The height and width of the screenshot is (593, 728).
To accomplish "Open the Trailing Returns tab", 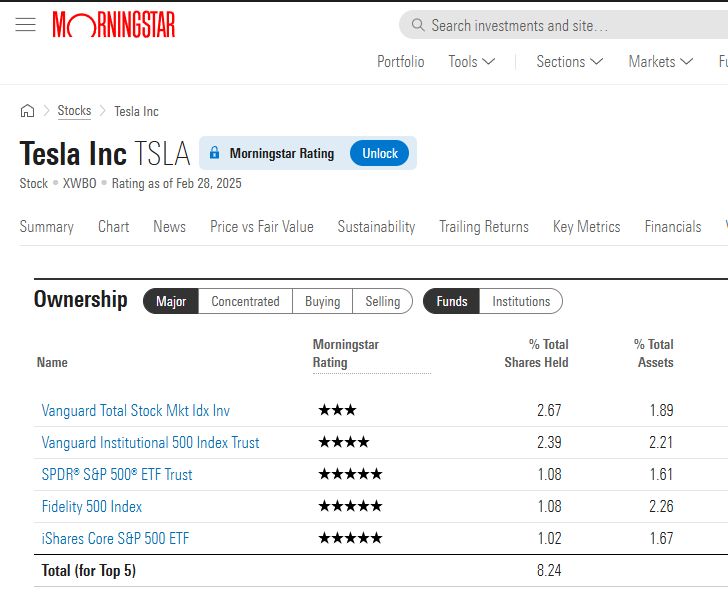I will pyautogui.click(x=484, y=227).
